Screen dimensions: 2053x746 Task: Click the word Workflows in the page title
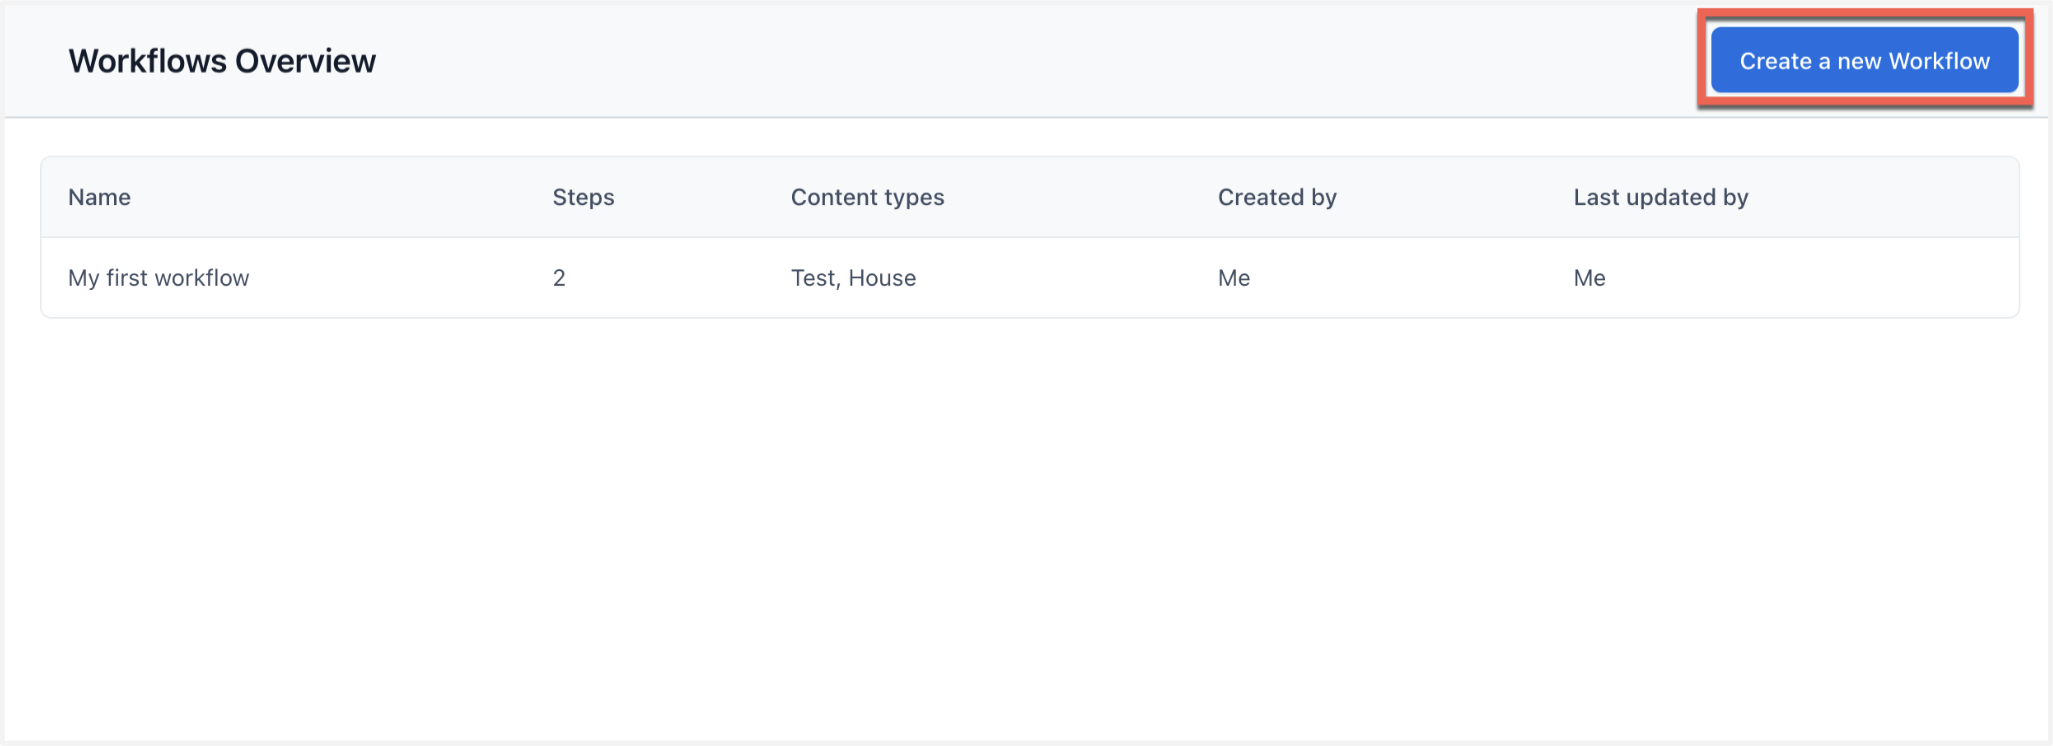(x=148, y=61)
